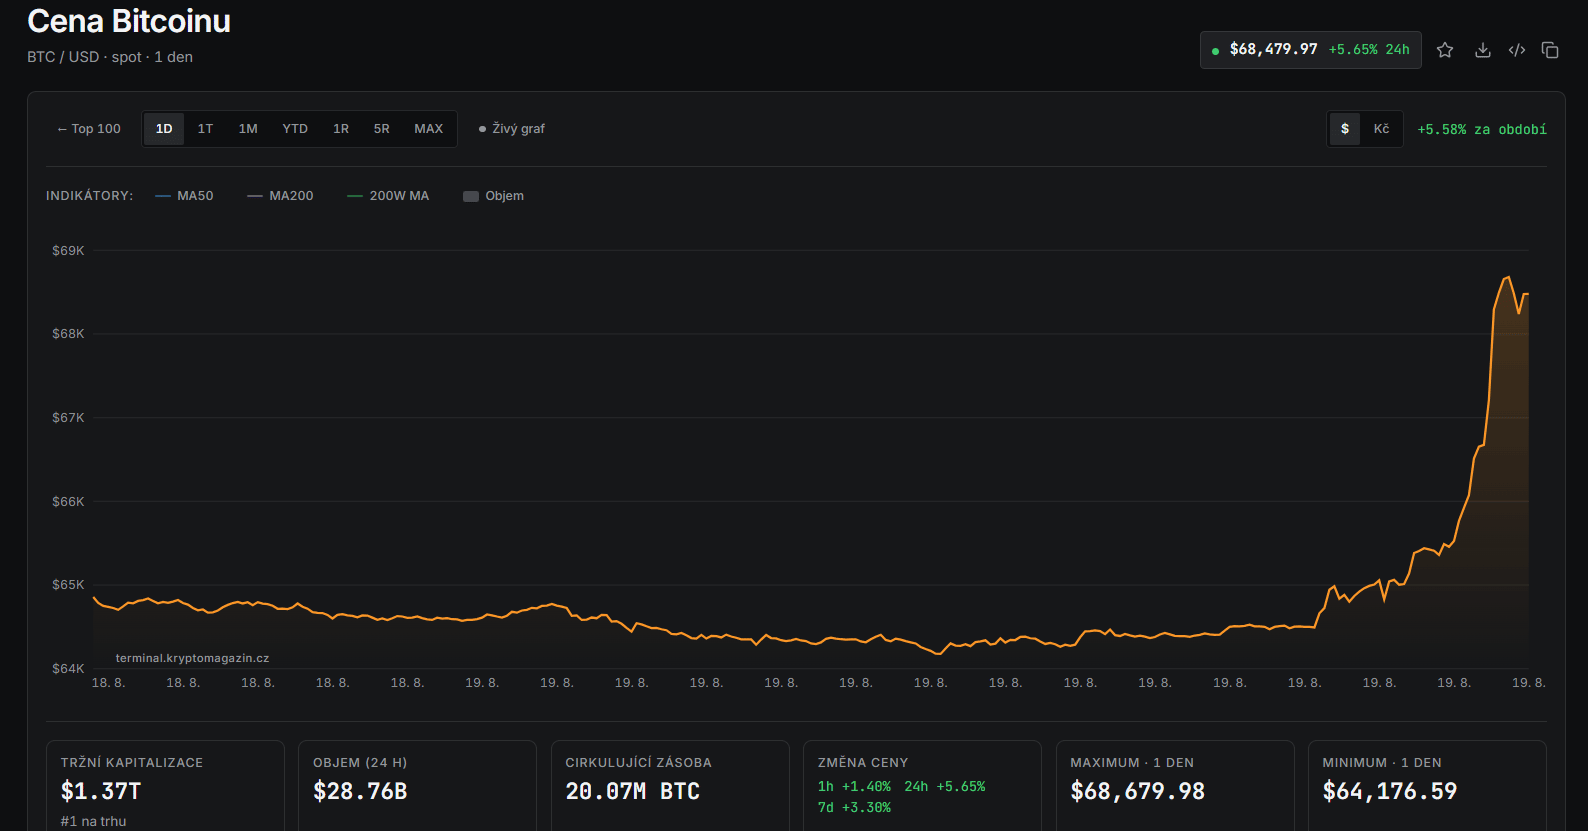
Task: Click the INDIKÁTORY label
Action: click(x=89, y=196)
